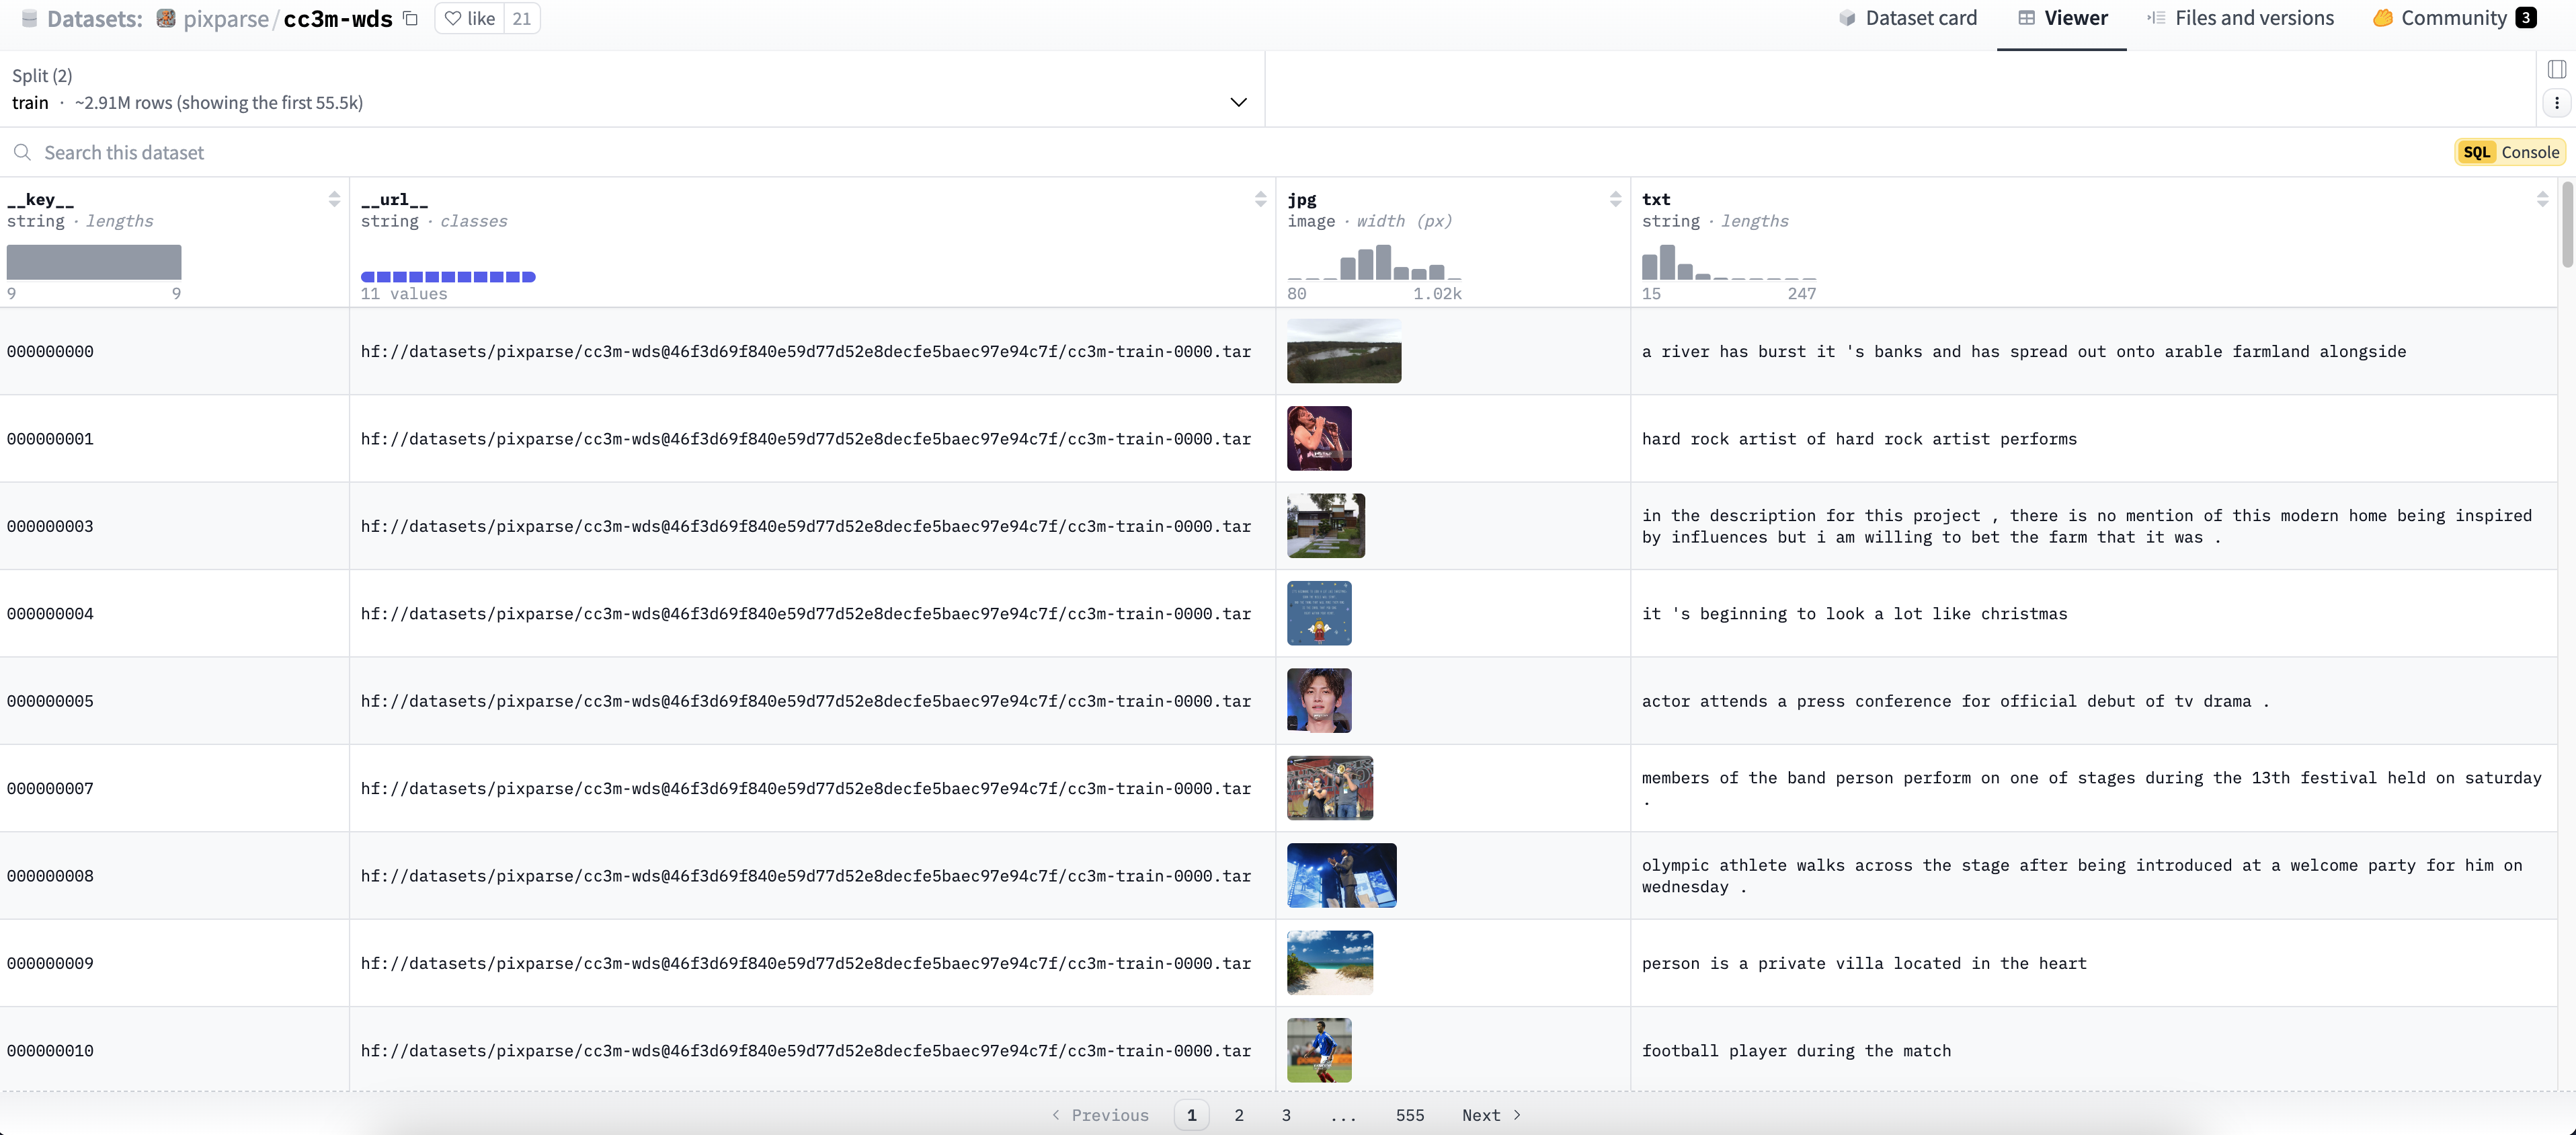Click the __url__ classes distribution bar
Viewport: 2576px width, 1135px height.
[448, 277]
